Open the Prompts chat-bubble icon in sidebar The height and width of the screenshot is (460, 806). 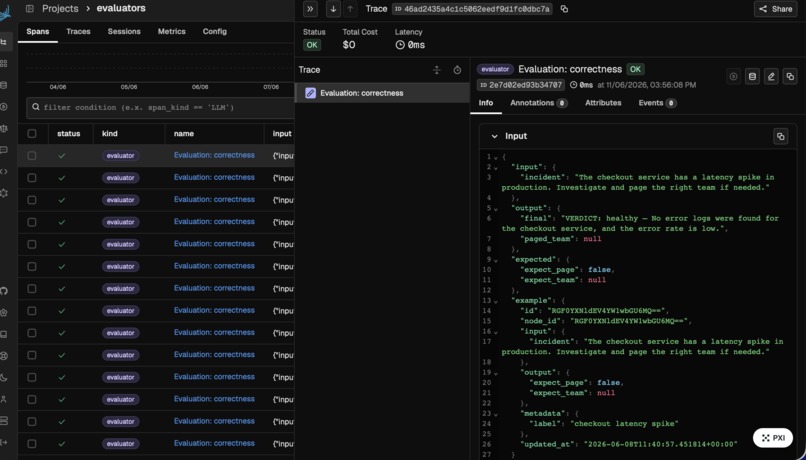[4, 150]
